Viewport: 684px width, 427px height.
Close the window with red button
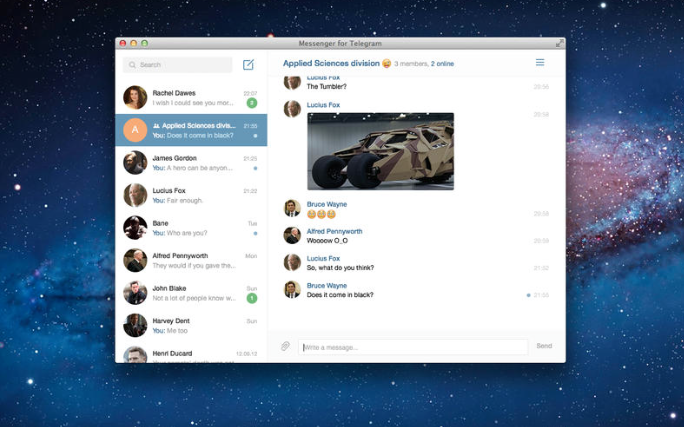pos(123,43)
